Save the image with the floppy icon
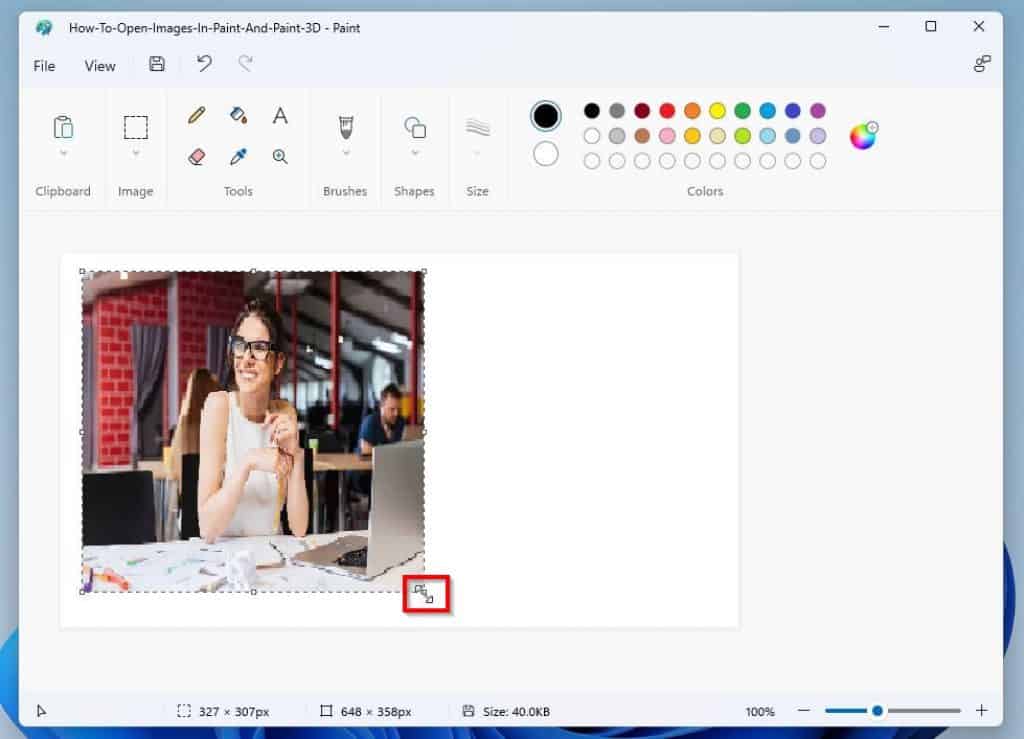This screenshot has width=1024, height=739. point(157,64)
